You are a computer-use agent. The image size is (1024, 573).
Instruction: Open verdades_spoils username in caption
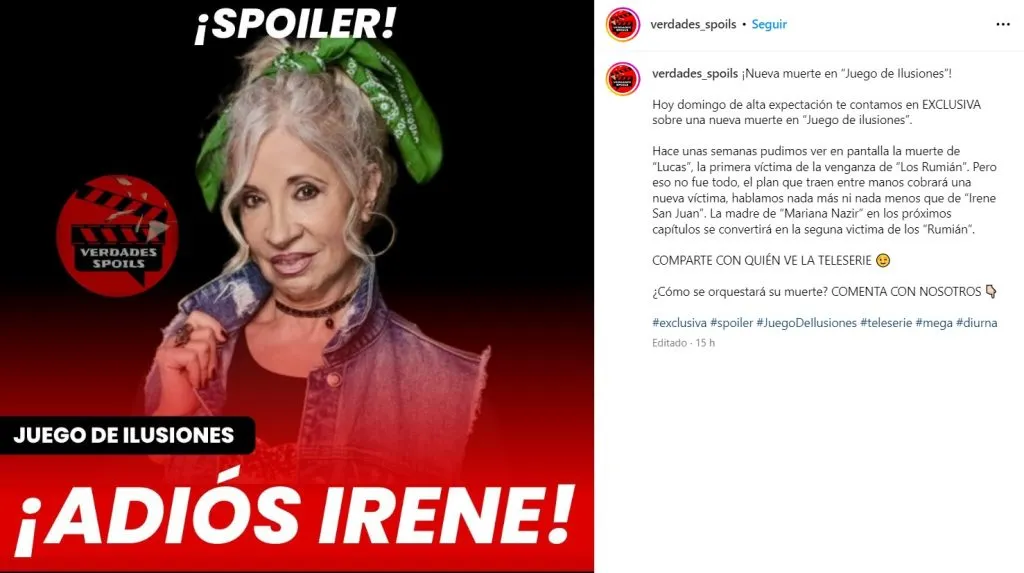click(695, 74)
